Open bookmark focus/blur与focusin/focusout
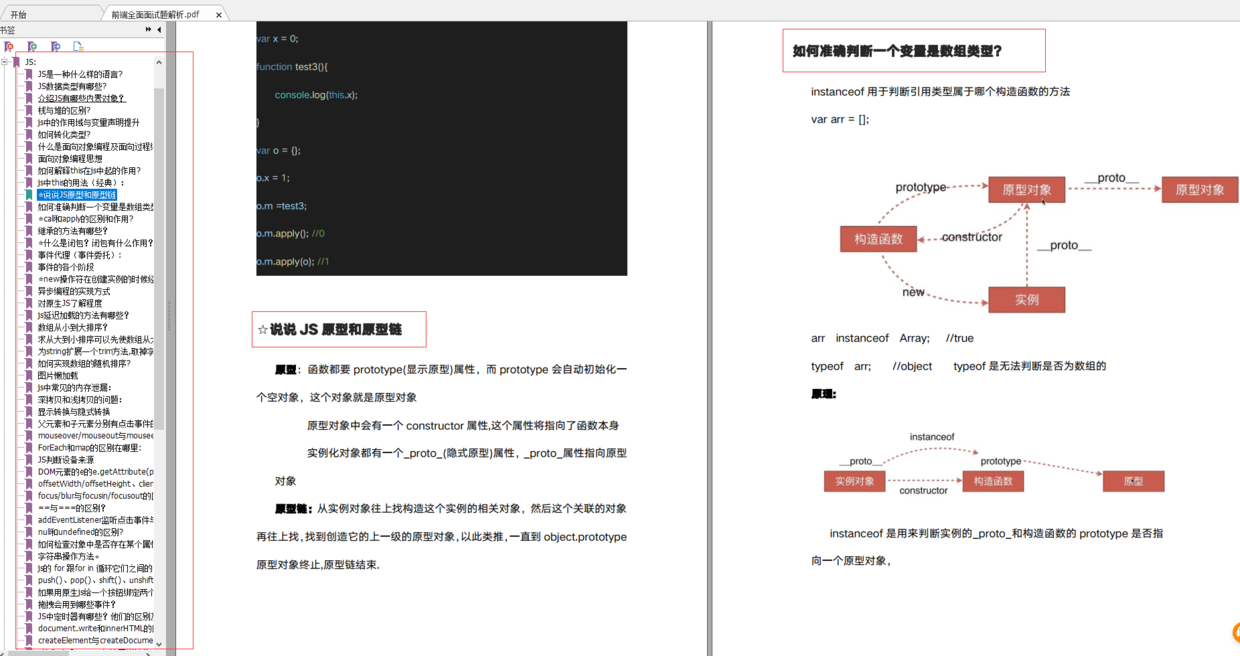This screenshot has height=656, width=1240. 96,496
